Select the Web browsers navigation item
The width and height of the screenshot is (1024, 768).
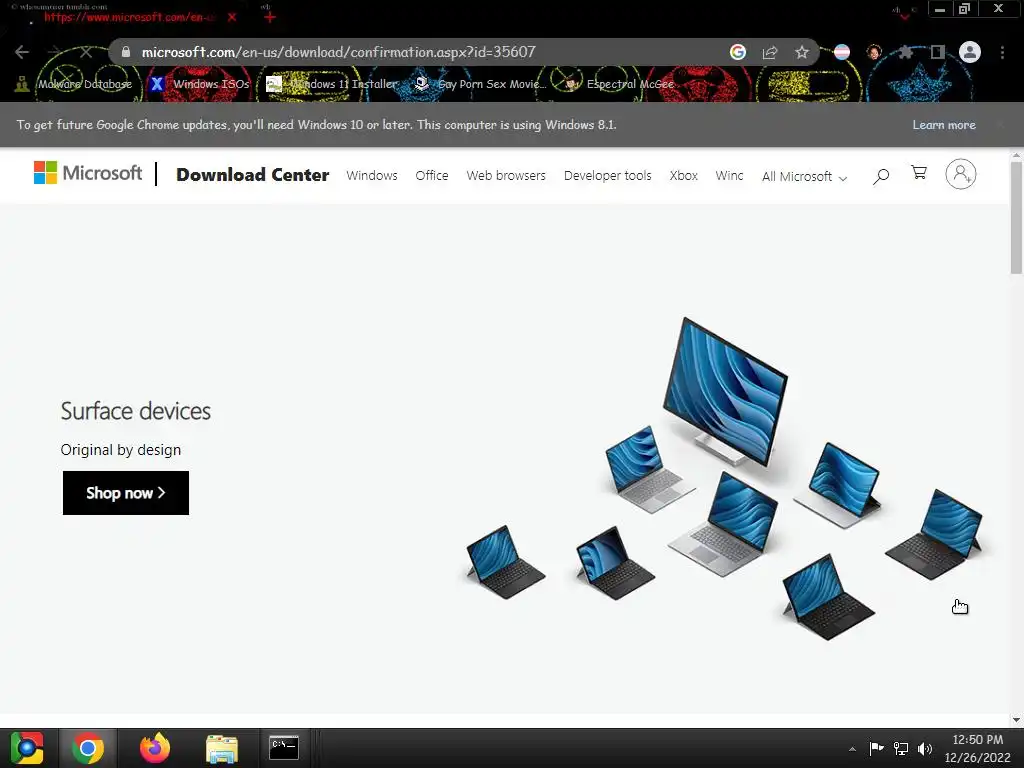[506, 176]
